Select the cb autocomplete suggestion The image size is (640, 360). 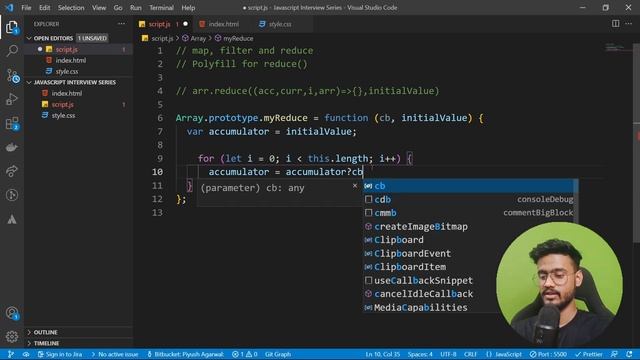coord(468,186)
